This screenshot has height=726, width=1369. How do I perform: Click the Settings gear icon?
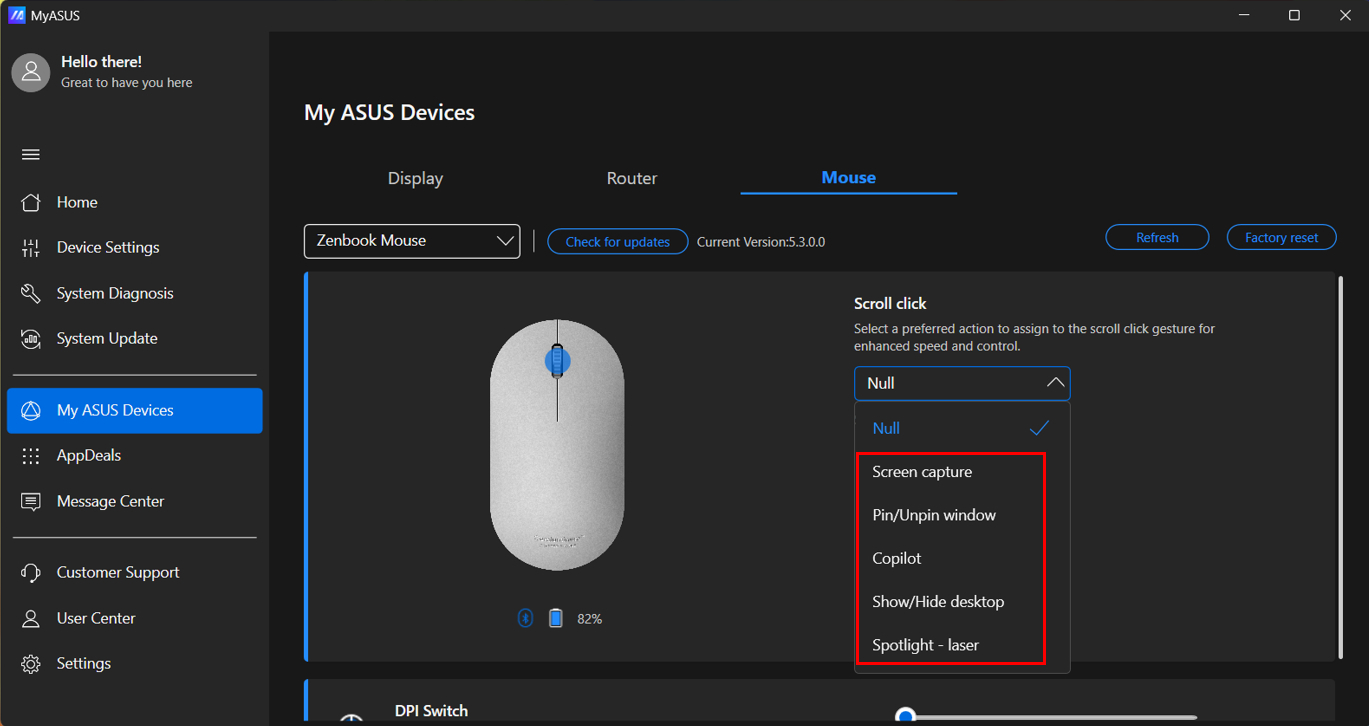click(31, 664)
